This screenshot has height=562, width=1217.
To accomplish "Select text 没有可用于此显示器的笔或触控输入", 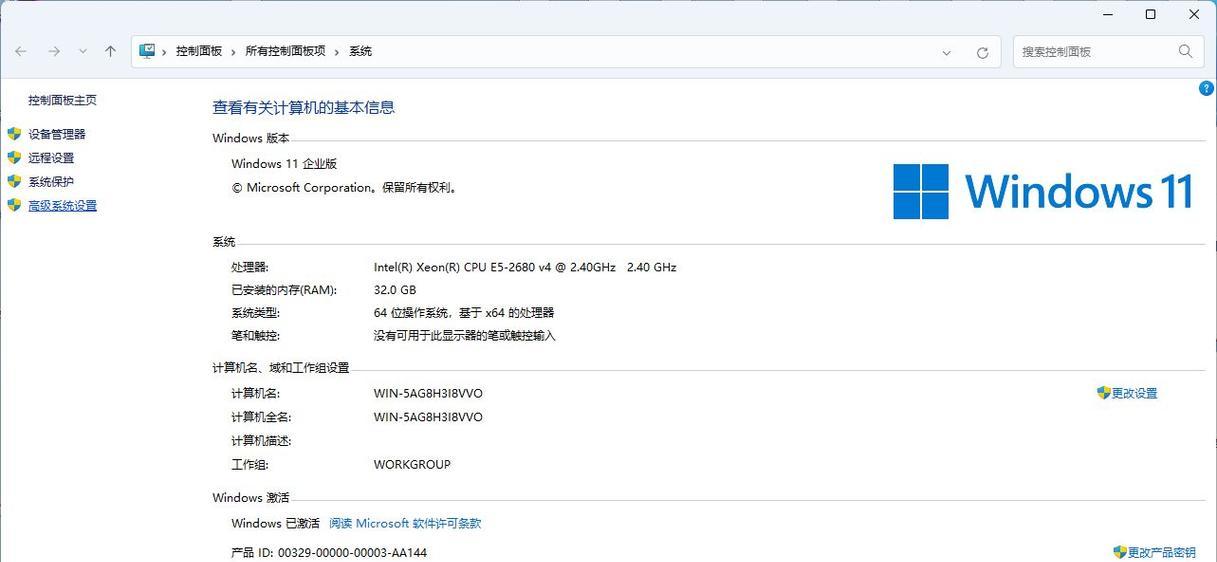I will pos(464,336).
